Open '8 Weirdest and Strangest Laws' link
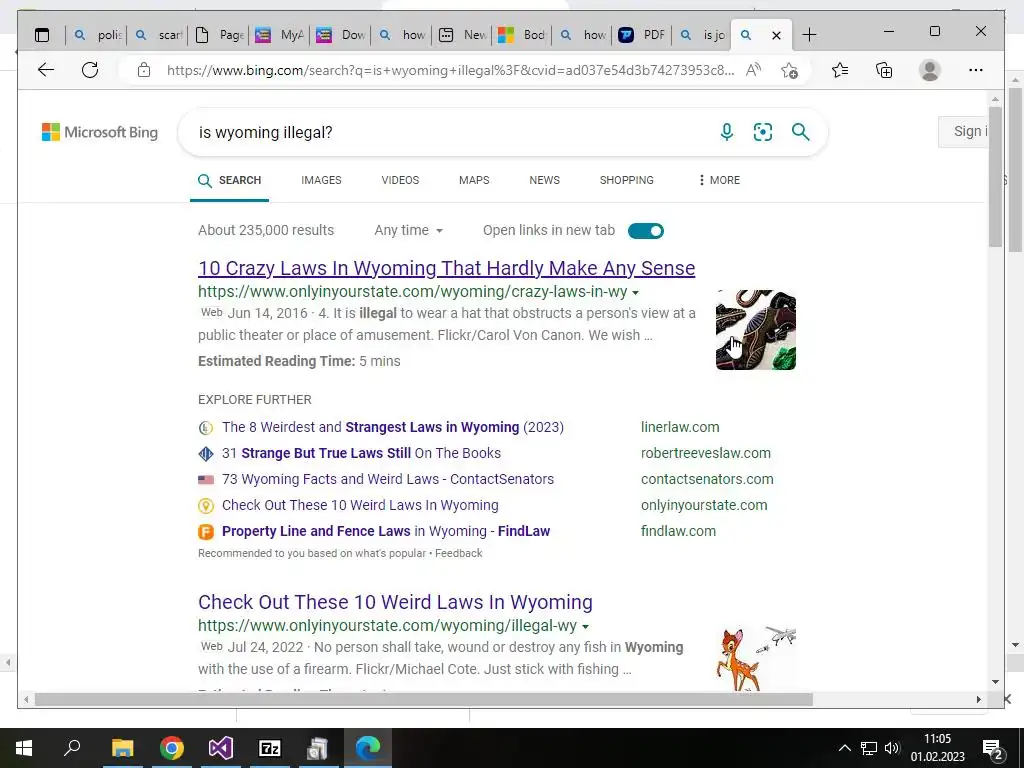This screenshot has height=768, width=1024. click(x=392, y=427)
